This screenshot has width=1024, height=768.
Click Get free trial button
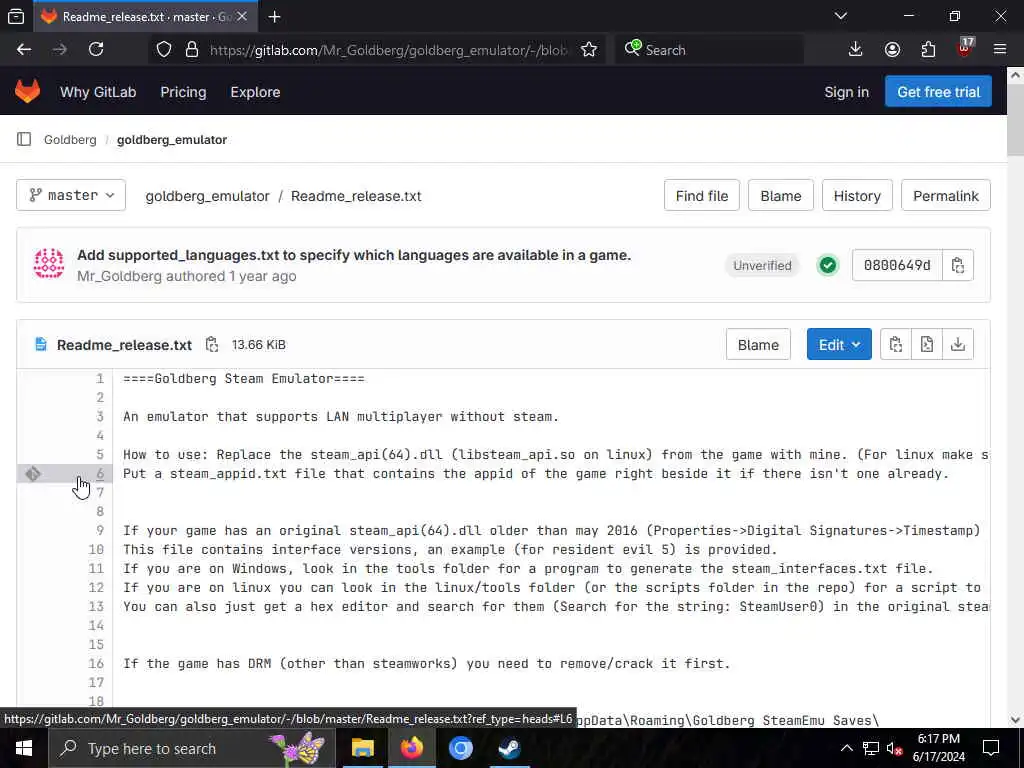pyautogui.click(x=938, y=91)
